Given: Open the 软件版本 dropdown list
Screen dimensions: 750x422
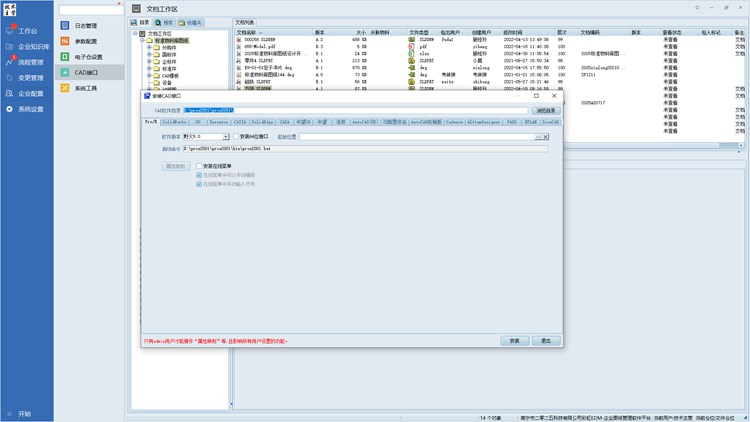Looking at the screenshot, I should tap(226, 136).
